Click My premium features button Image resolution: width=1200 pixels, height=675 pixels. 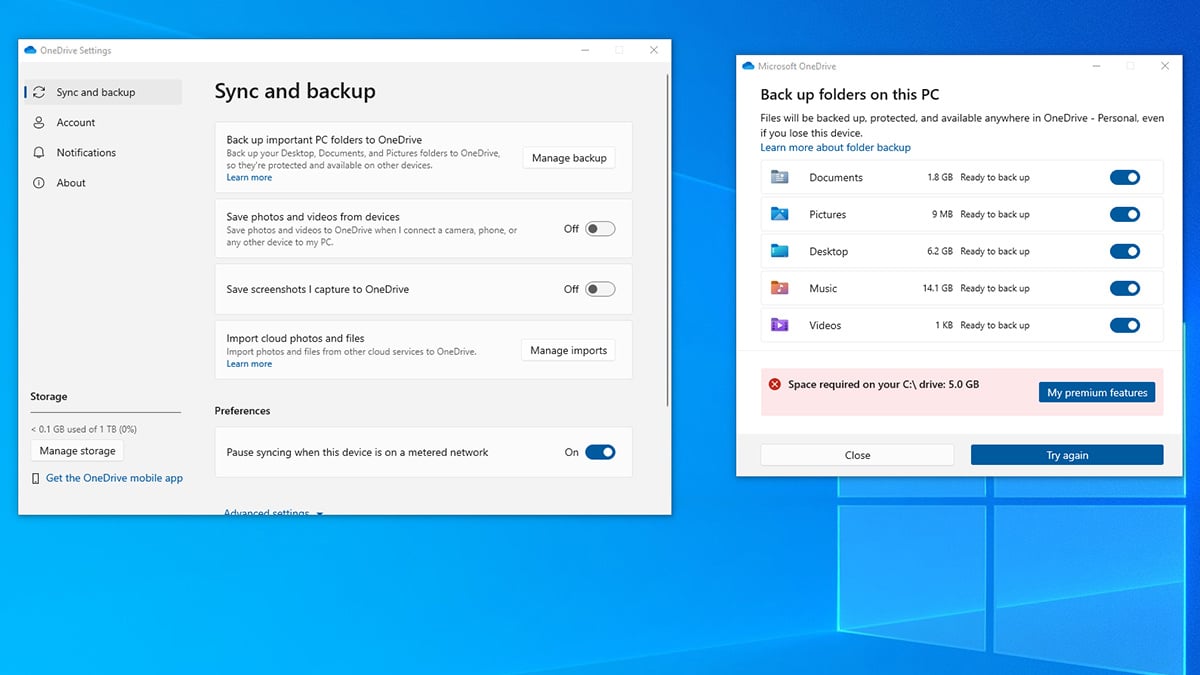pyautogui.click(x=1097, y=393)
